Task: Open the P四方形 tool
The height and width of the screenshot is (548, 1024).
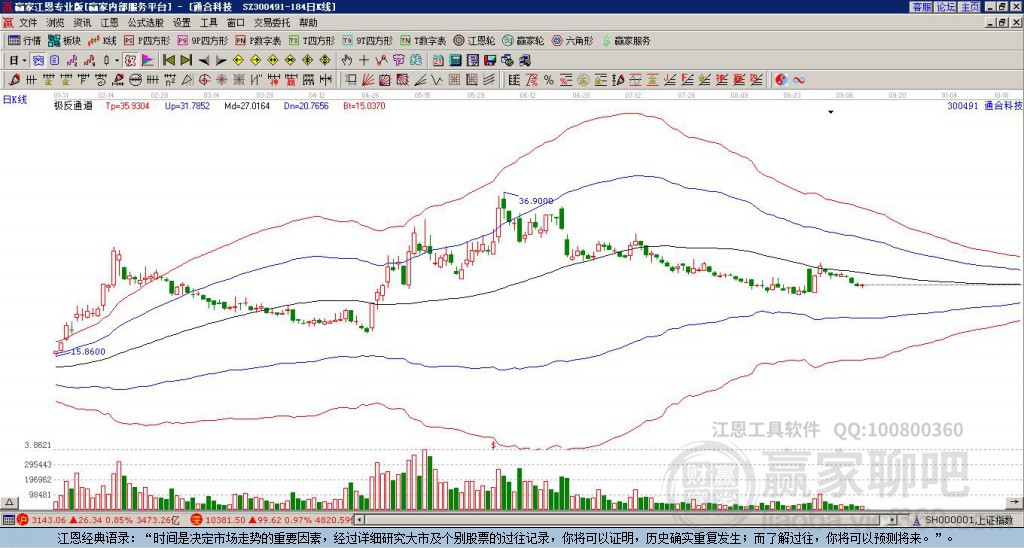Action: (147, 40)
